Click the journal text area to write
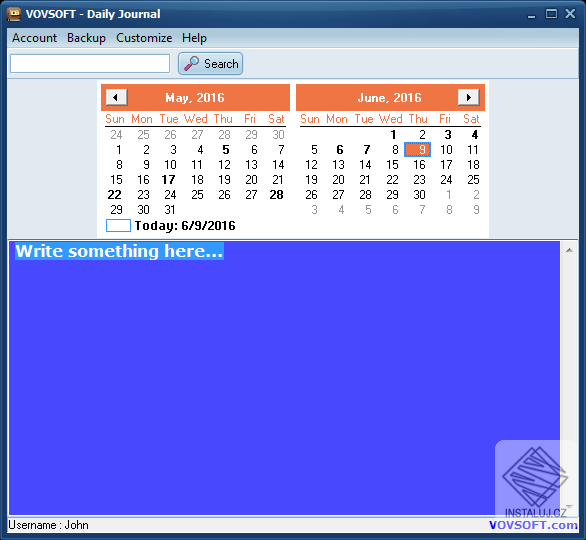Image resolution: width=586 pixels, height=540 pixels. point(284,378)
